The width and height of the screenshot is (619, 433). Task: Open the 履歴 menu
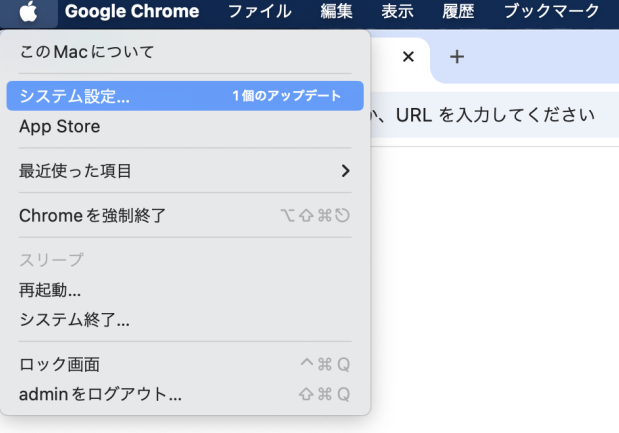click(x=458, y=11)
